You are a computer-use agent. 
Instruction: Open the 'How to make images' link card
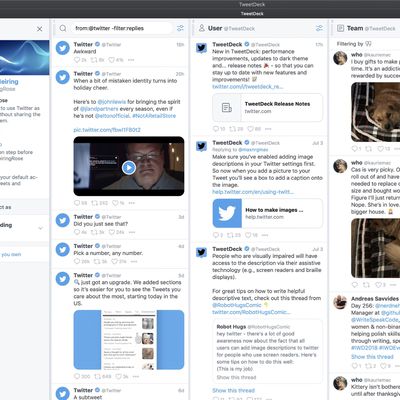pyautogui.click(x=267, y=213)
